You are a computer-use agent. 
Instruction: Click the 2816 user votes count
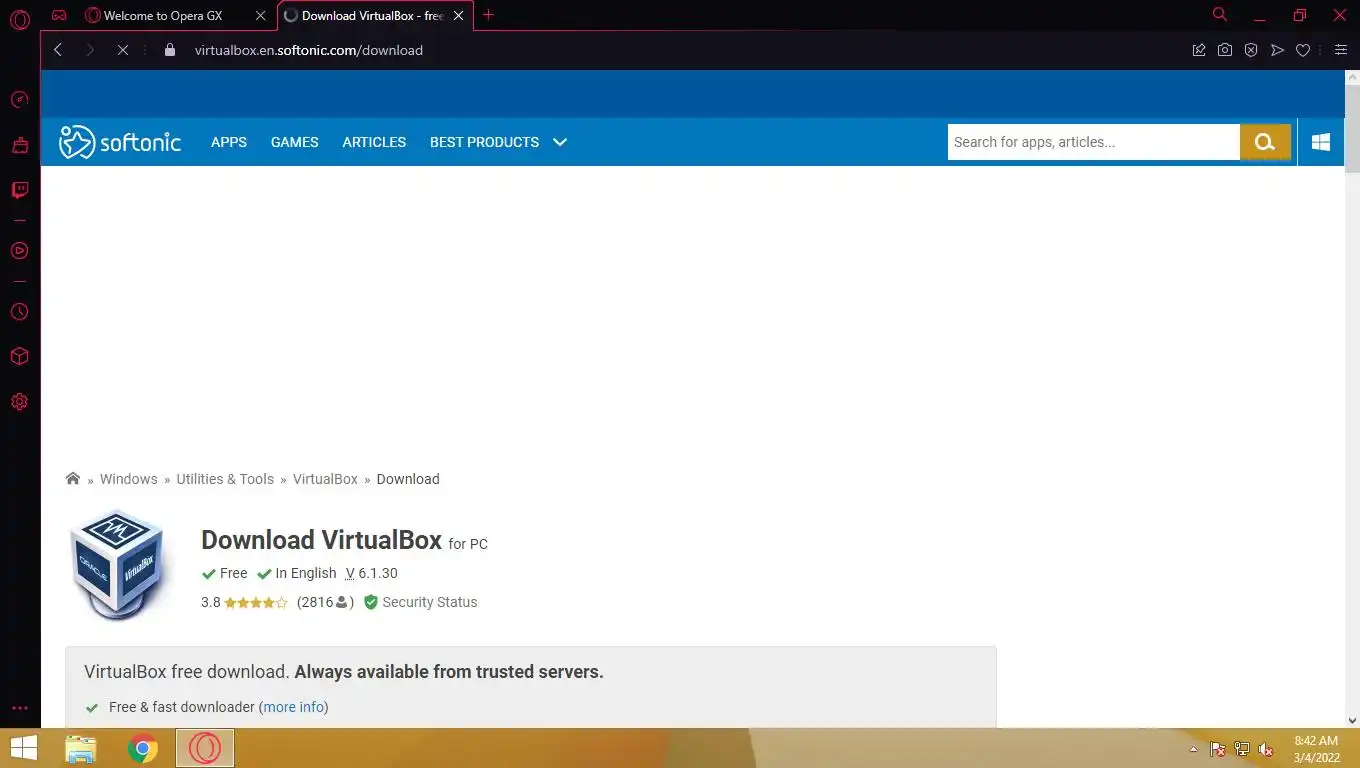point(326,602)
